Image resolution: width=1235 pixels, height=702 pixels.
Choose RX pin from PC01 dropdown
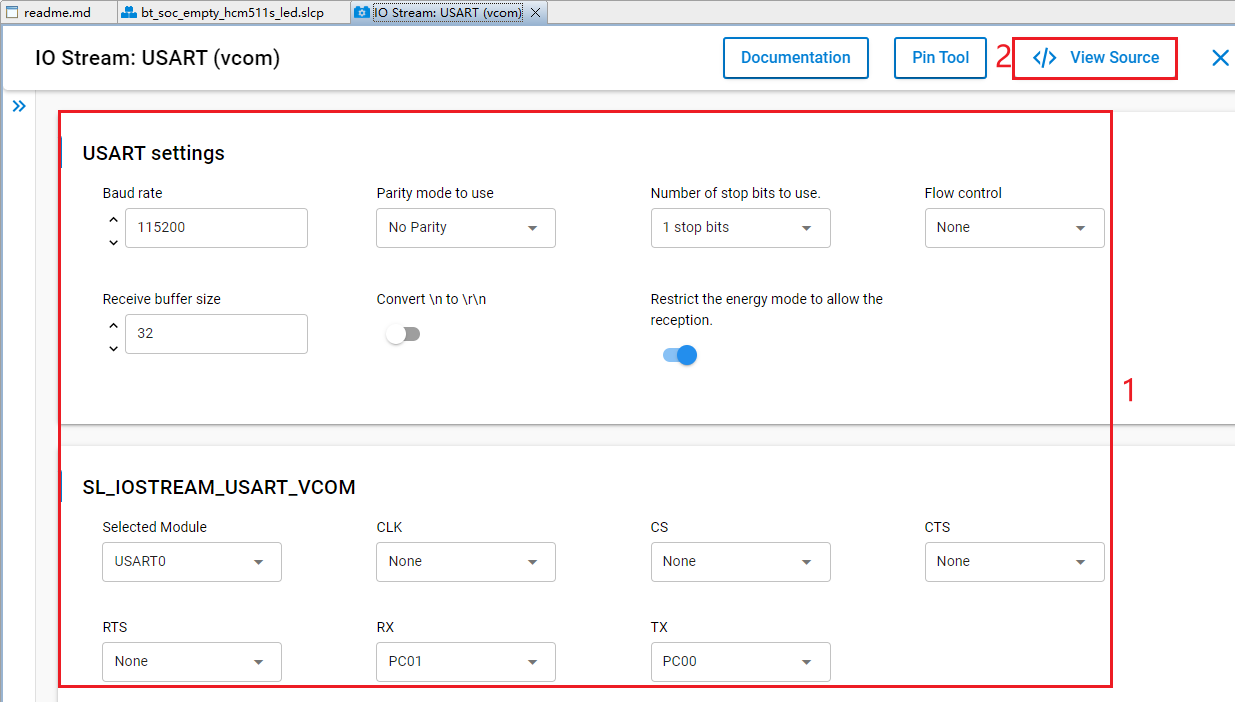tap(465, 662)
